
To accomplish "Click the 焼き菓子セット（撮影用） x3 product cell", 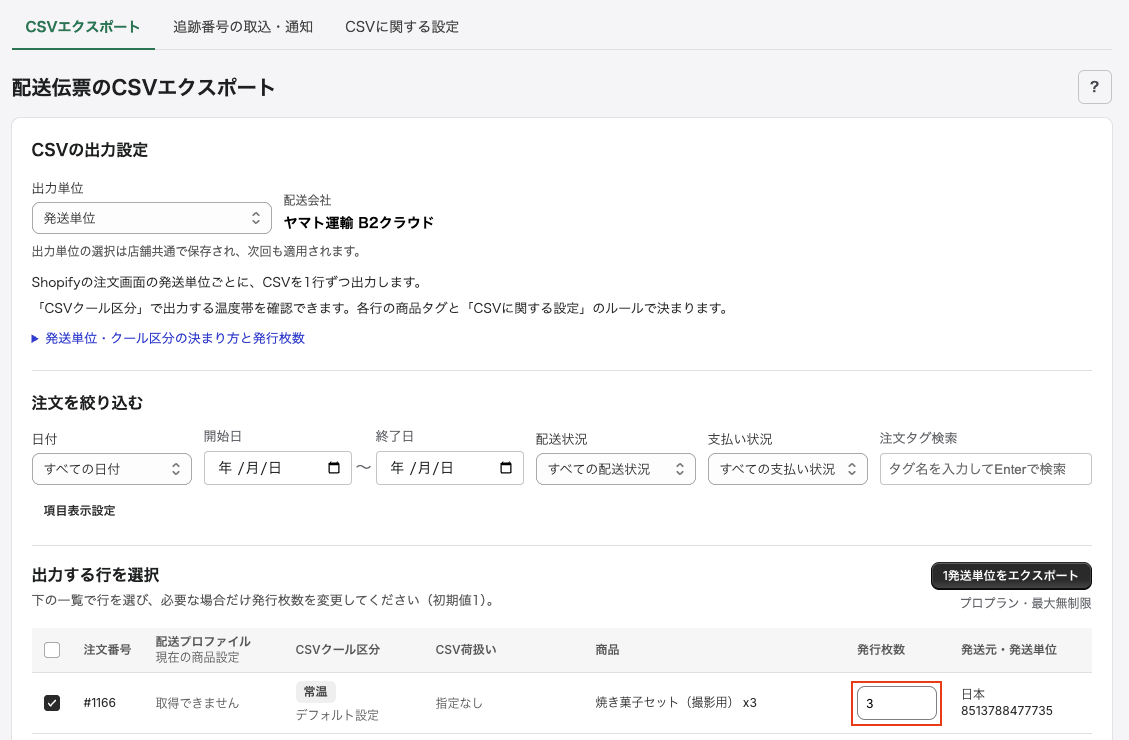I will [676, 703].
